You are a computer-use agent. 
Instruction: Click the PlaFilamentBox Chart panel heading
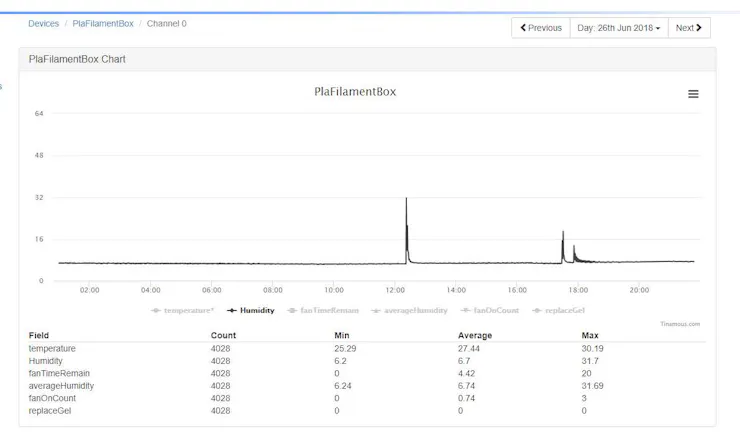click(x=77, y=59)
